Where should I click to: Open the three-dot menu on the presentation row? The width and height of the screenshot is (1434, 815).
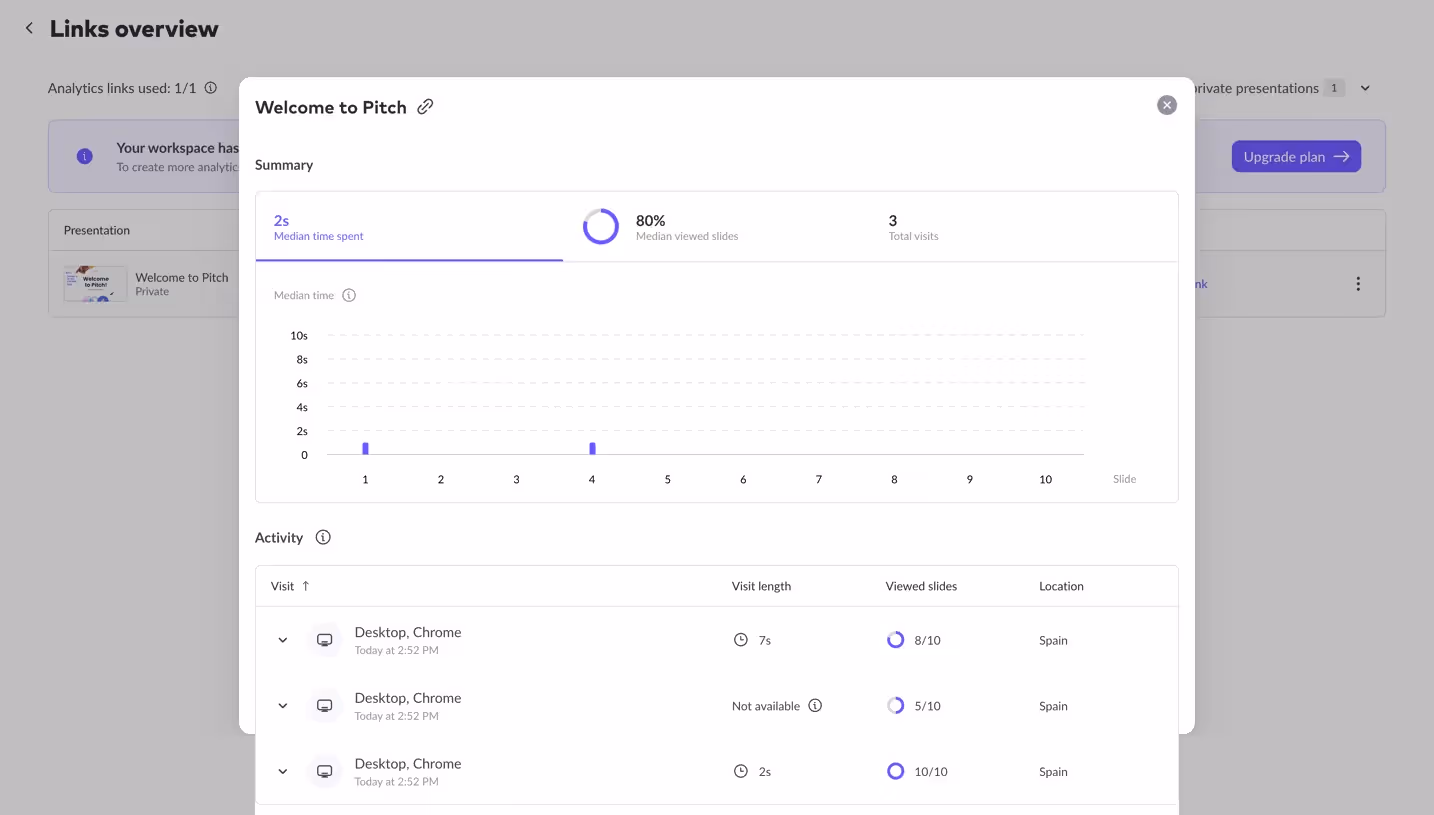point(1358,283)
